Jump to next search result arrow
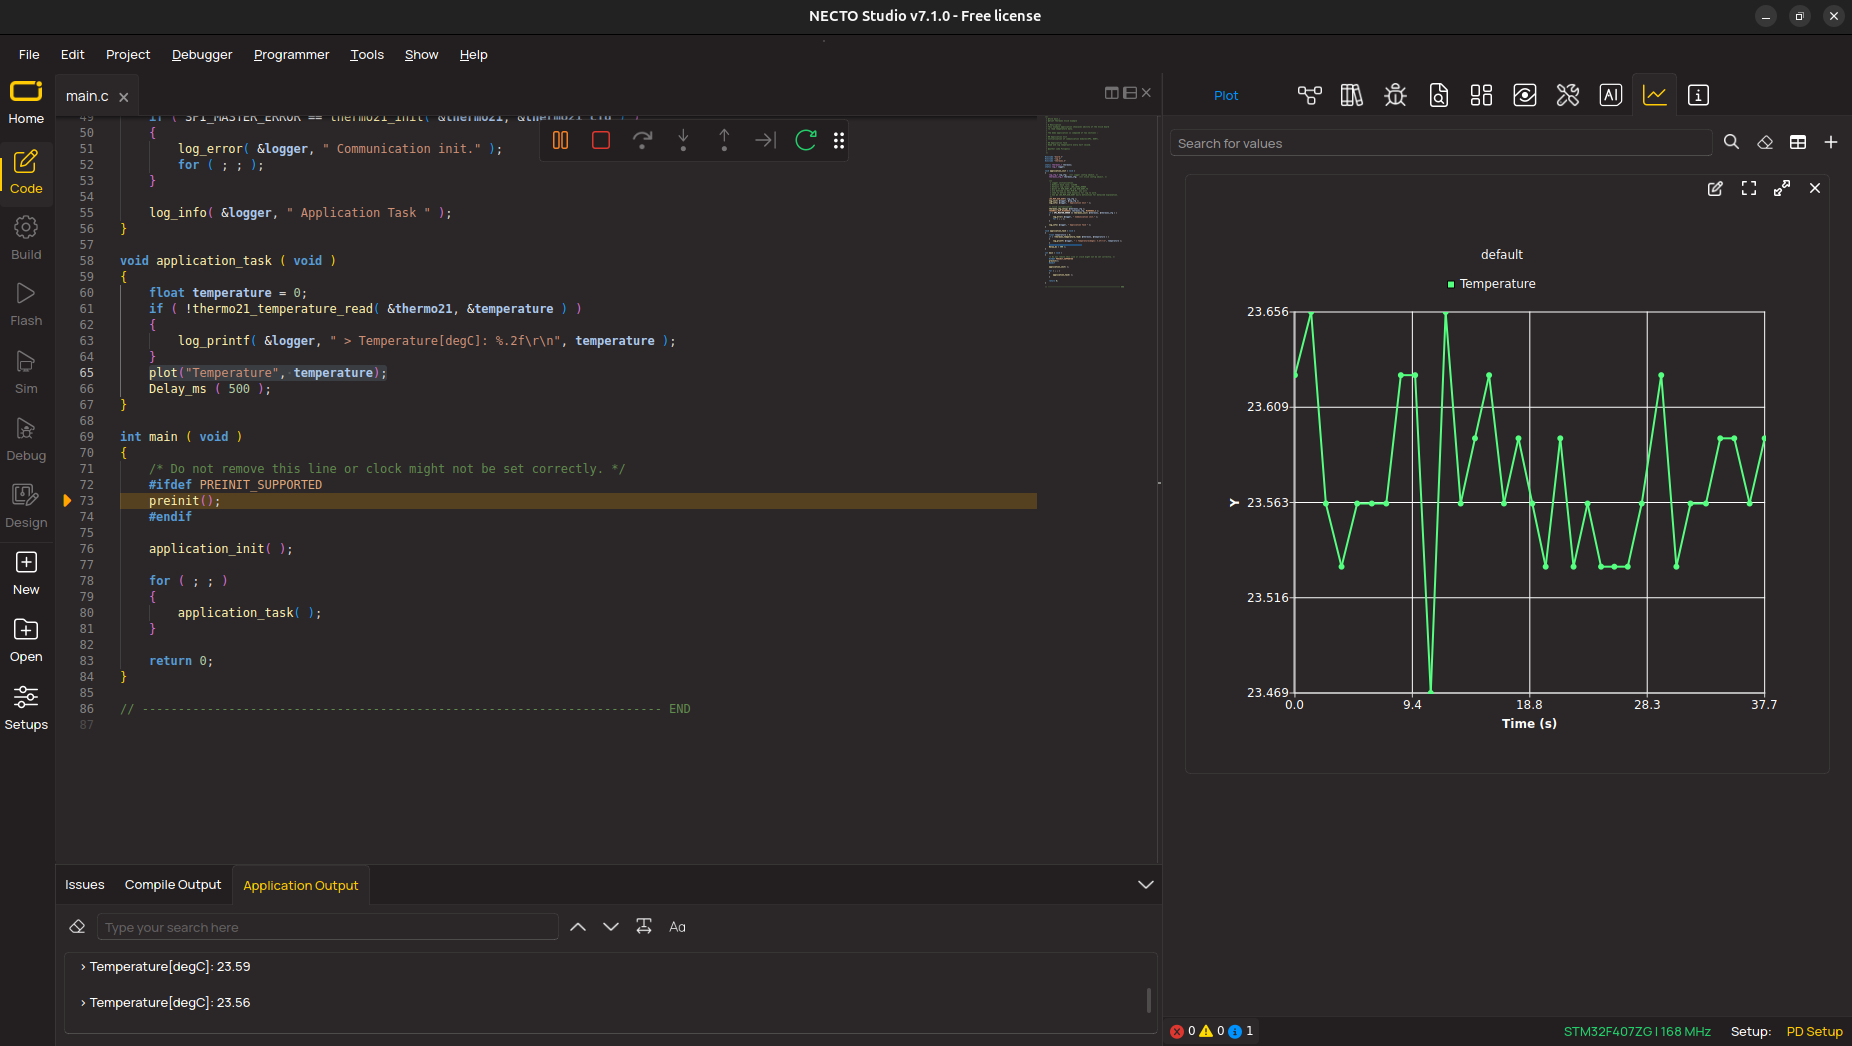 click(x=611, y=927)
